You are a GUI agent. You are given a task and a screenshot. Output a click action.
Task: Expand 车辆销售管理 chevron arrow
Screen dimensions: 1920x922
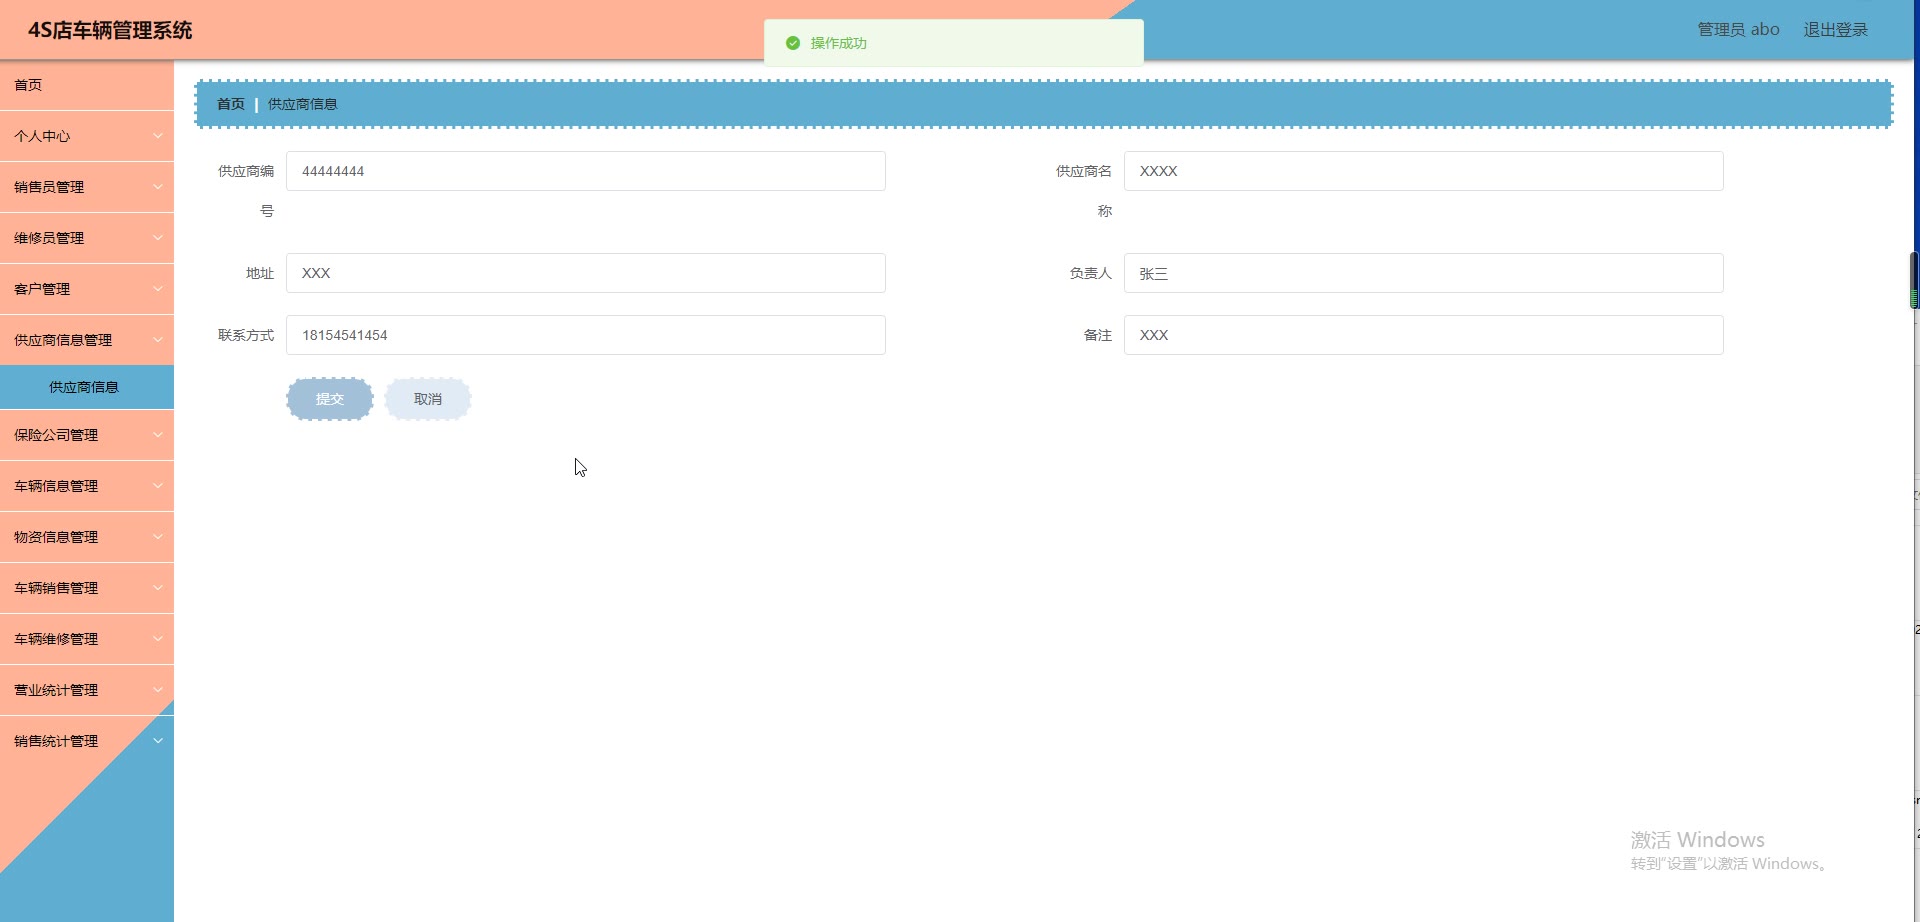[158, 588]
